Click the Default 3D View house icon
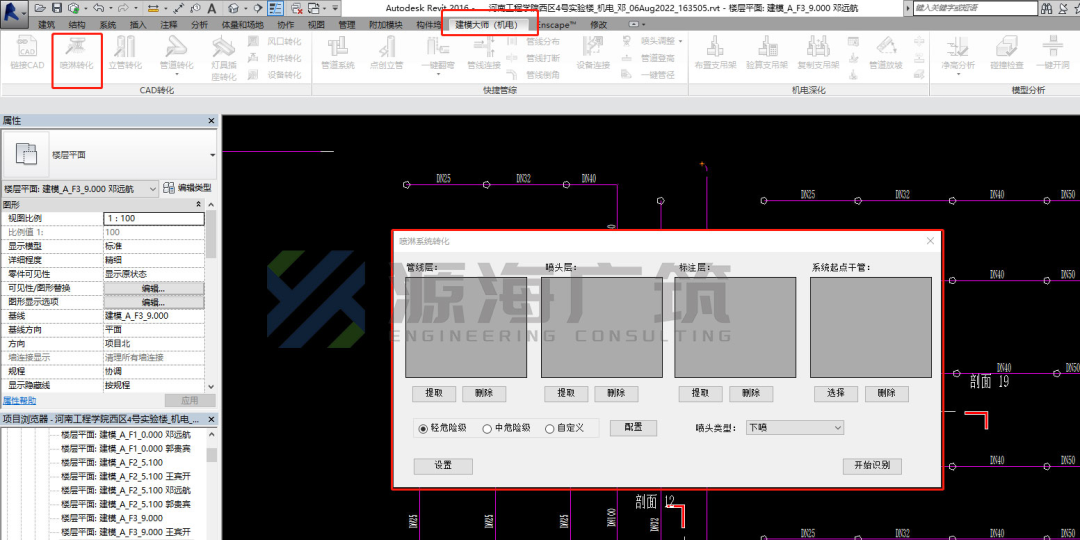Viewport: 1080px width, 540px height. 234,8
